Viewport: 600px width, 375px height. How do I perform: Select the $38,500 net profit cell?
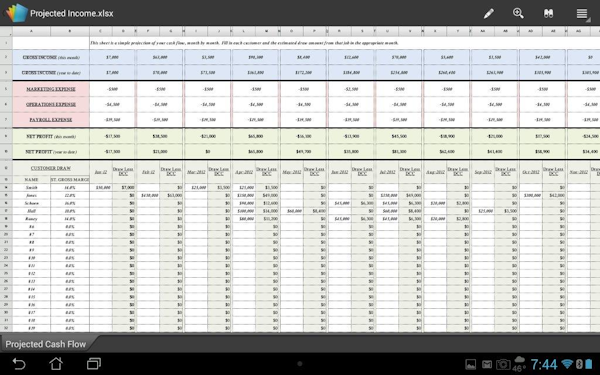pos(160,136)
